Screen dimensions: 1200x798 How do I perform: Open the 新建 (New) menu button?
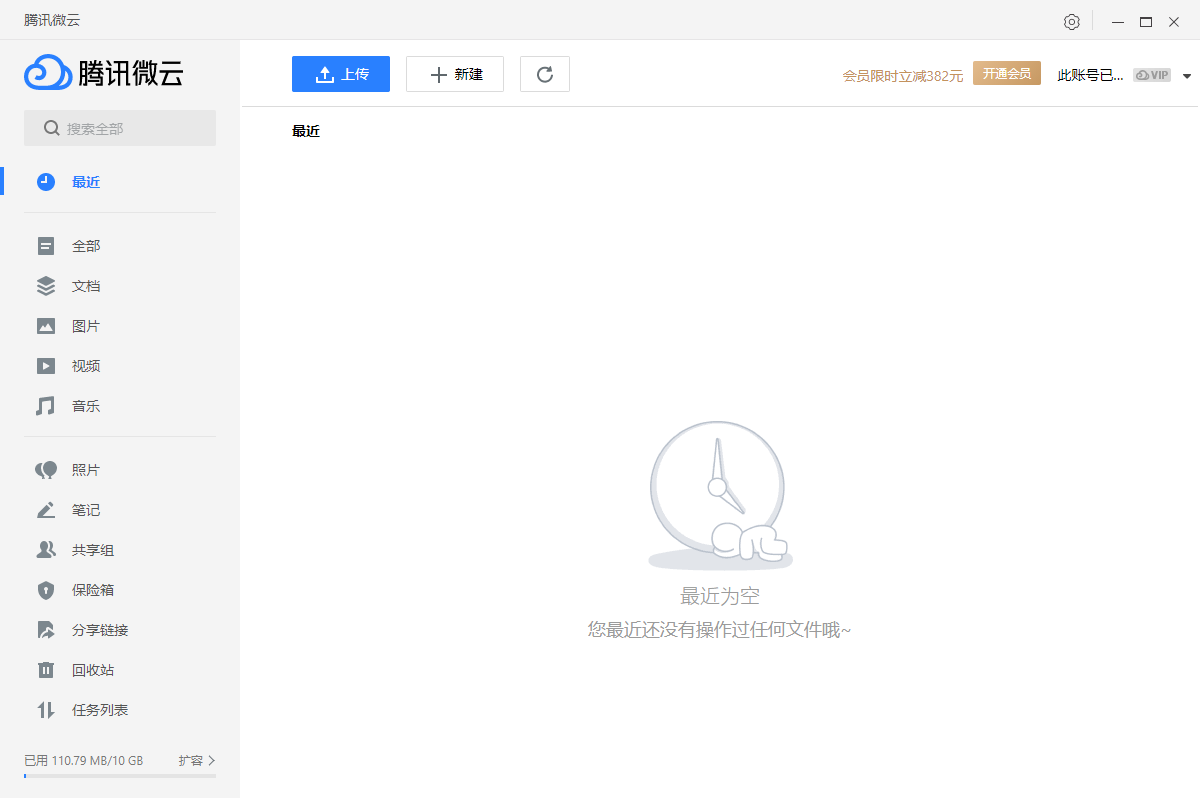(455, 74)
